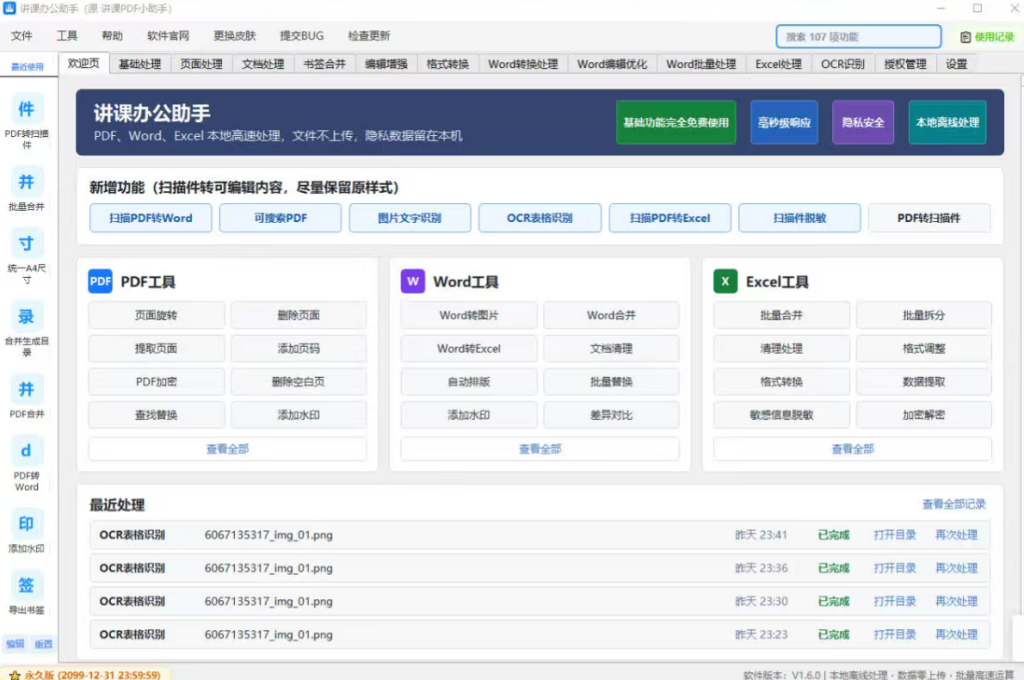
Task: Select 敏感信息脱敏 in Excel tools
Action: [782, 415]
